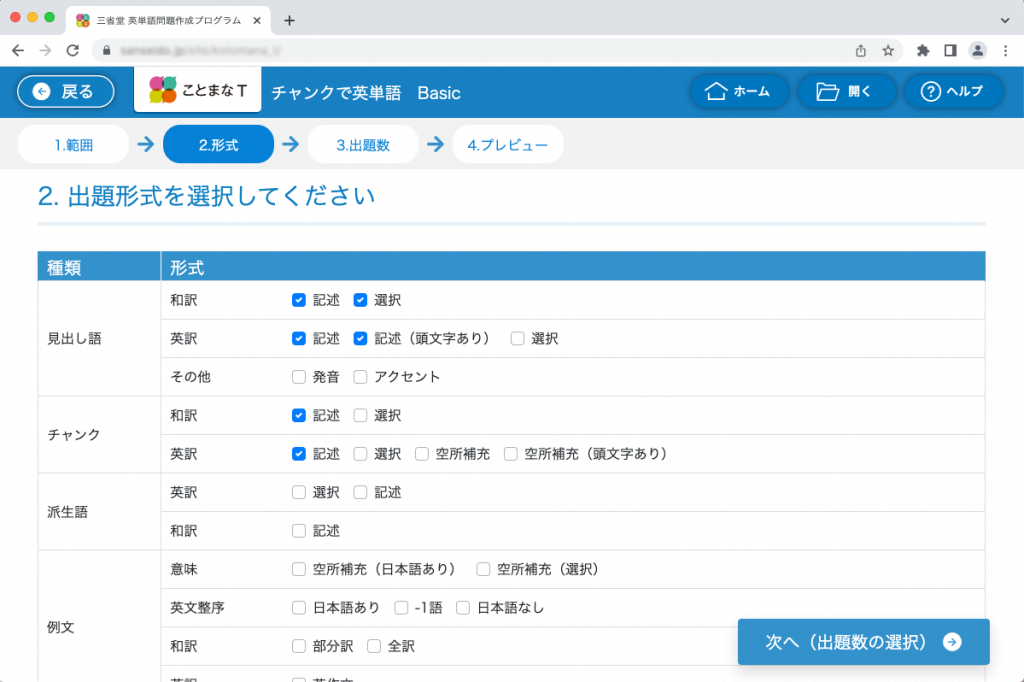Check 派生語 英訳 記述

(360, 493)
